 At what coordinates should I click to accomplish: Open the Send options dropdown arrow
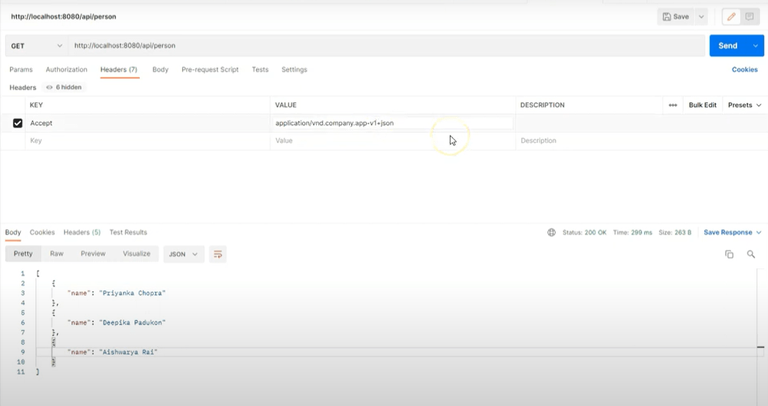755,46
